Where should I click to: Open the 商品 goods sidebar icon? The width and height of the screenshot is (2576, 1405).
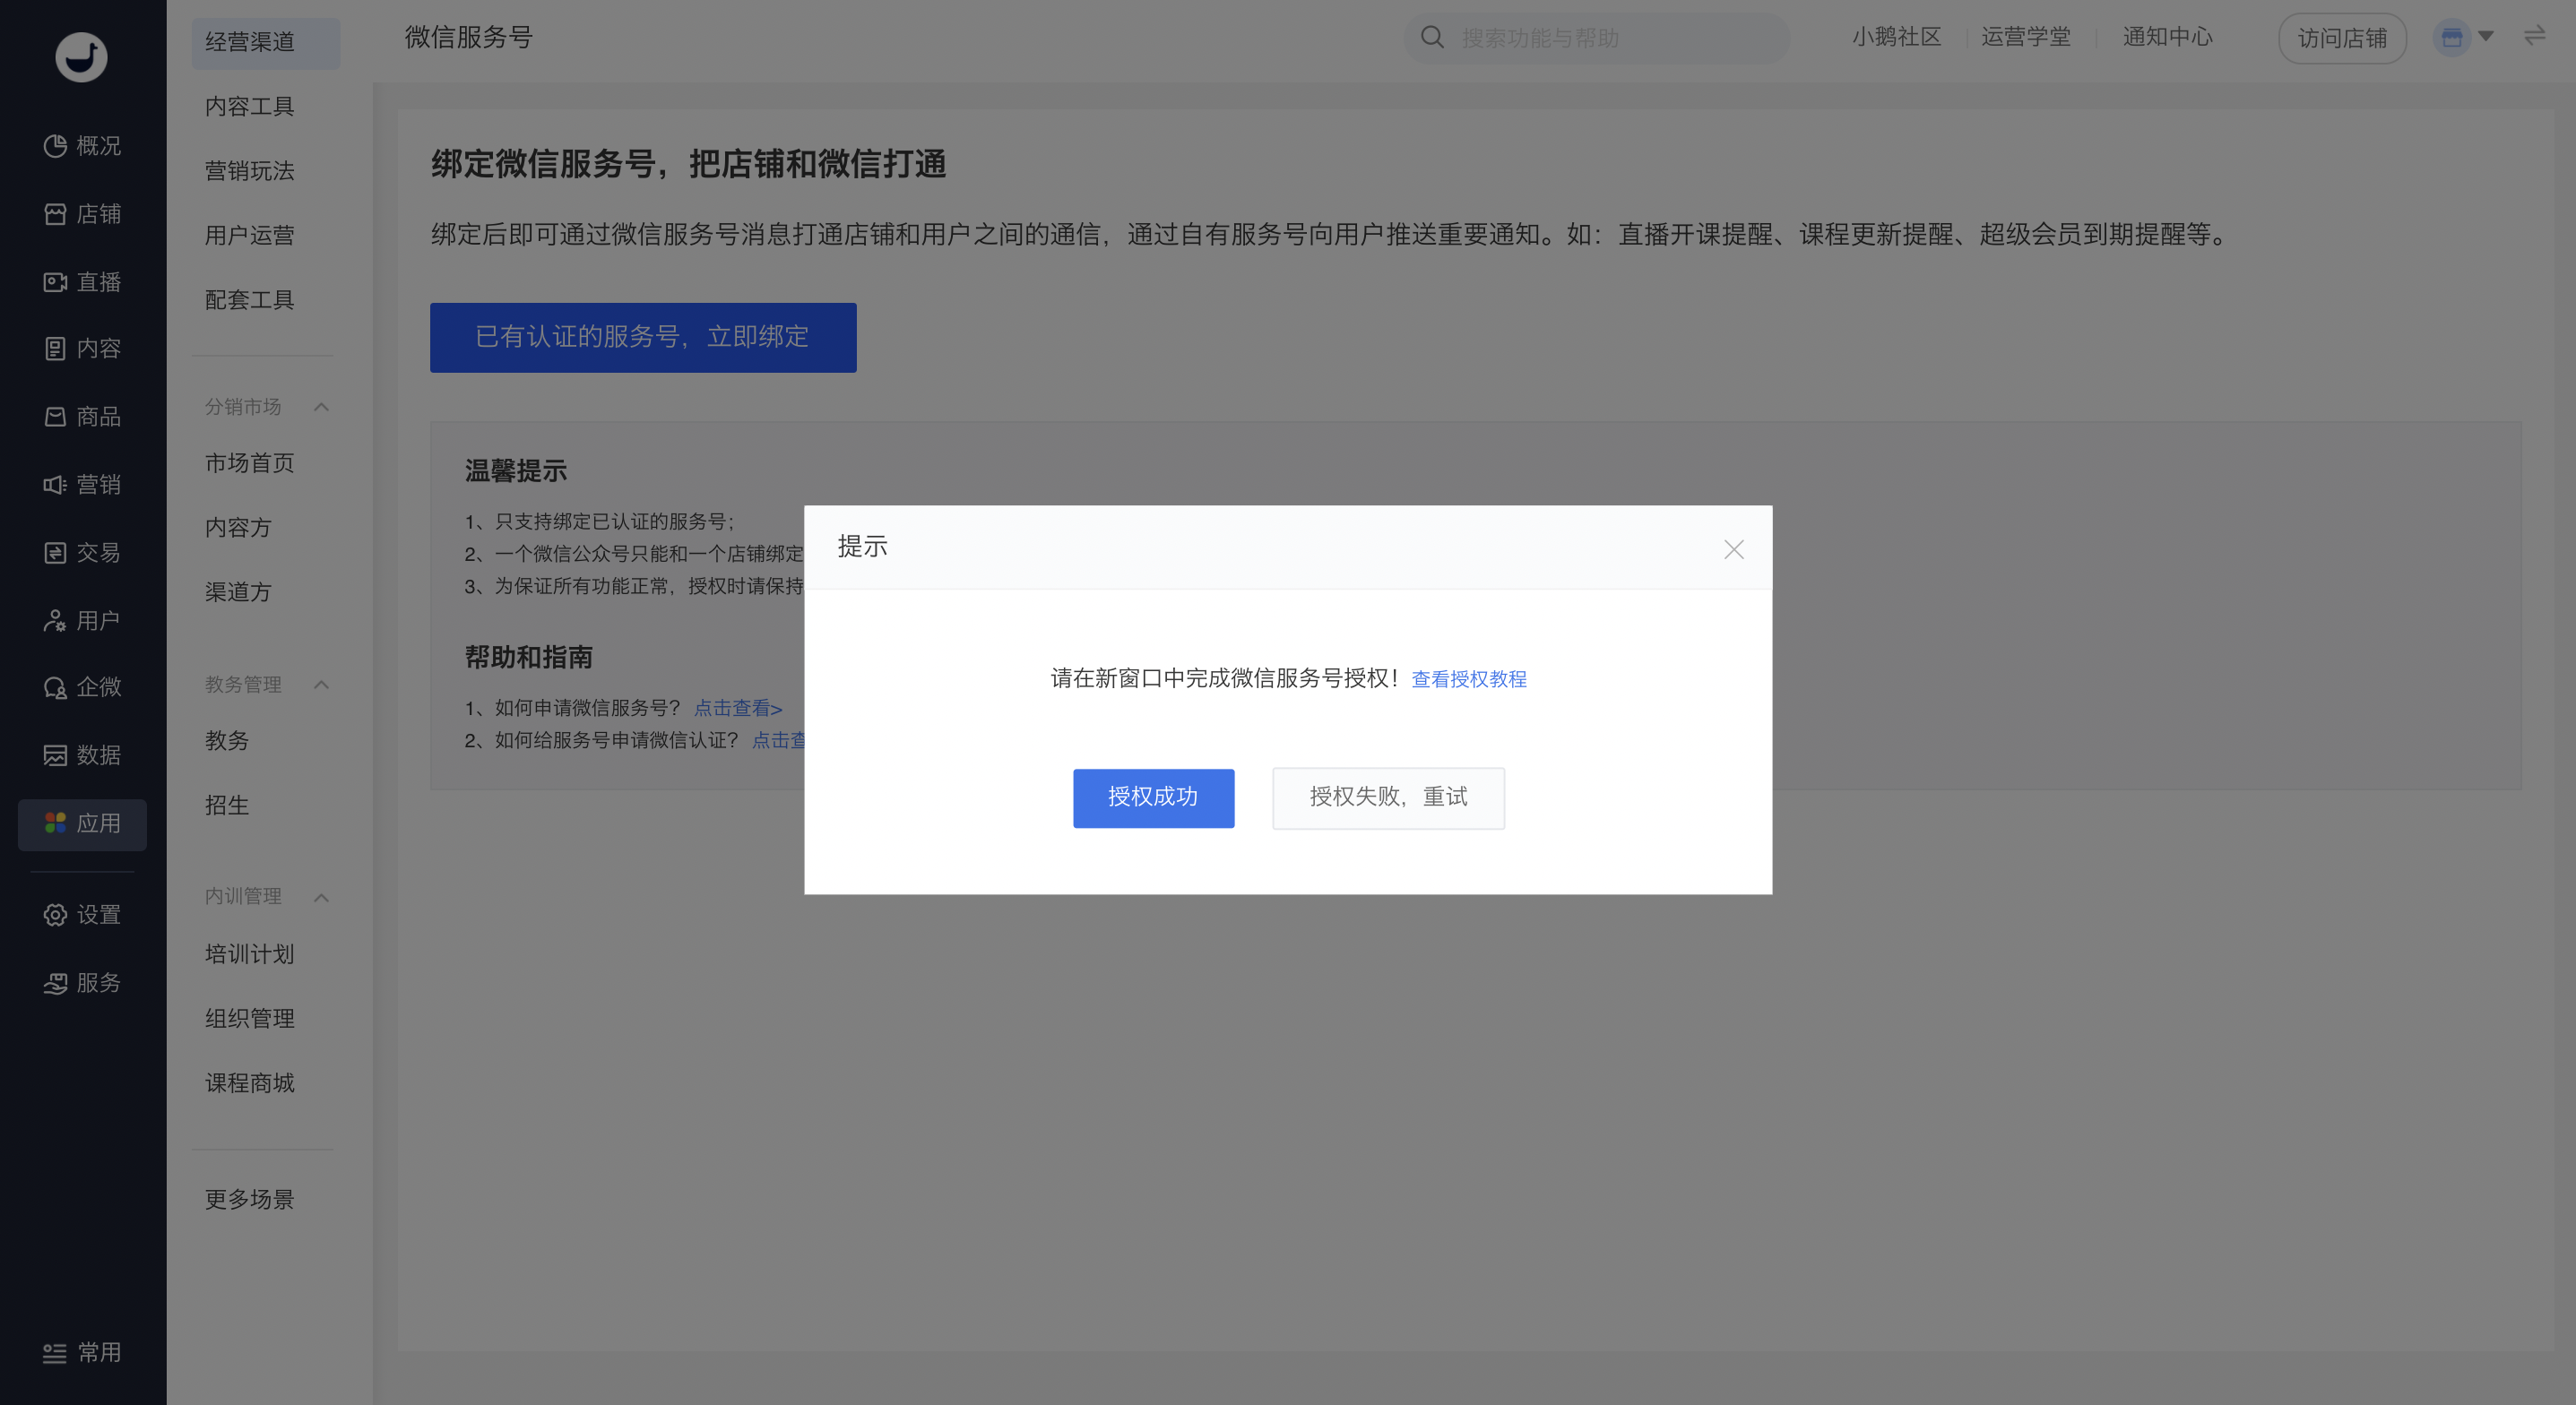pos(55,417)
